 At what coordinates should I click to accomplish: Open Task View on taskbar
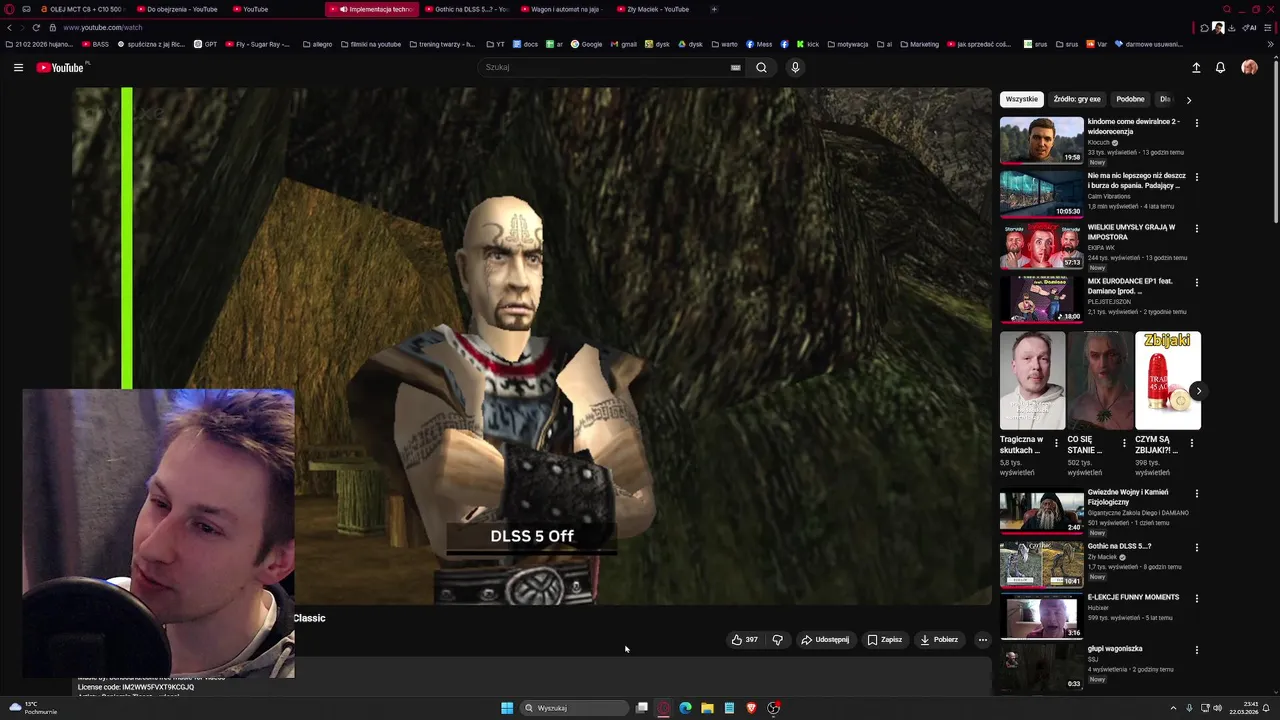[642, 708]
